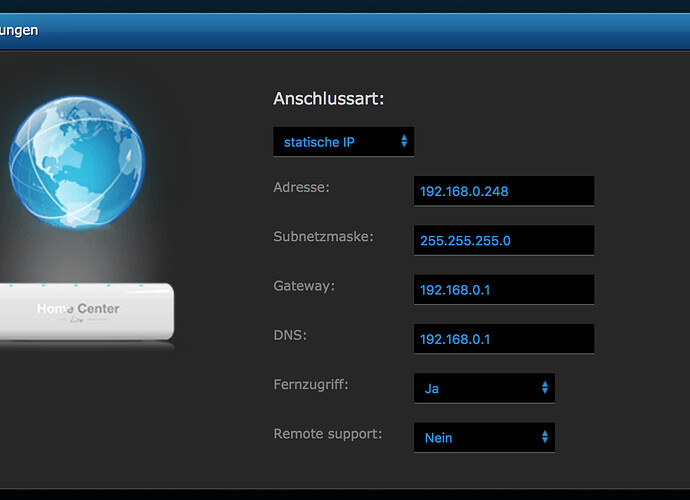Open the statische IP connection type dropdown
This screenshot has height=500, width=690.
(x=343, y=142)
